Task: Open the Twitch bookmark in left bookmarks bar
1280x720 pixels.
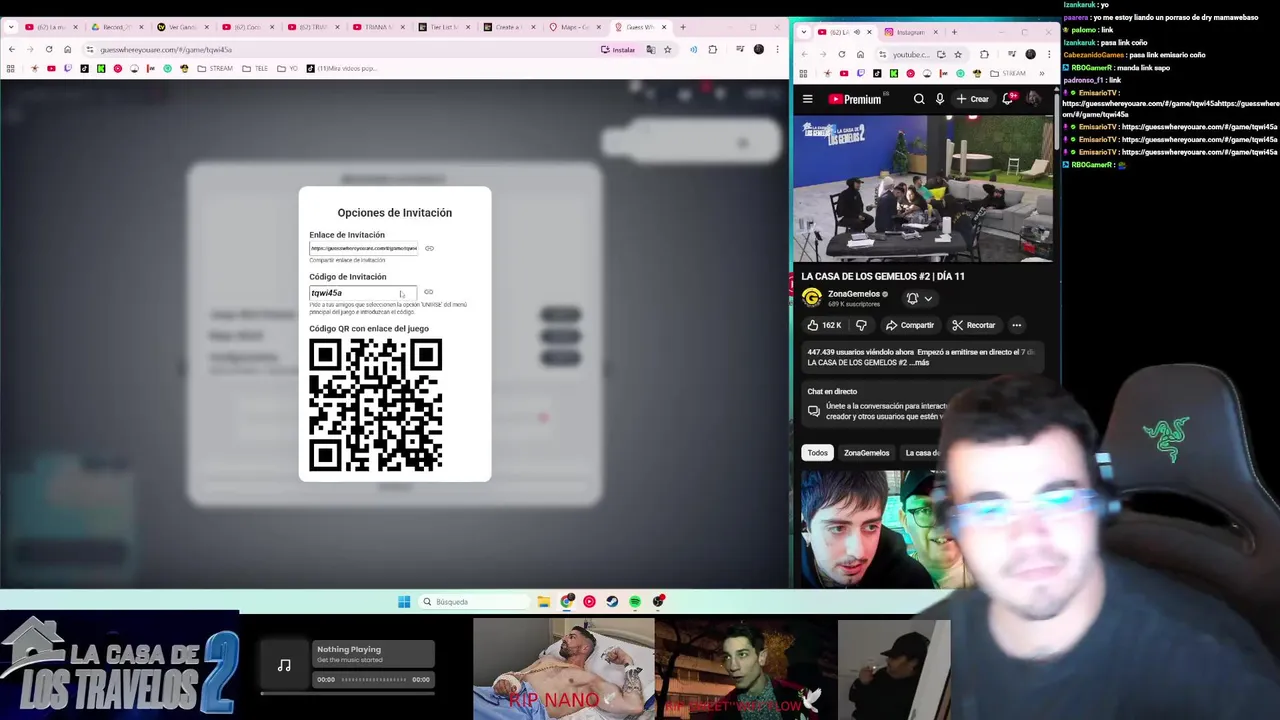Action: tap(68, 68)
